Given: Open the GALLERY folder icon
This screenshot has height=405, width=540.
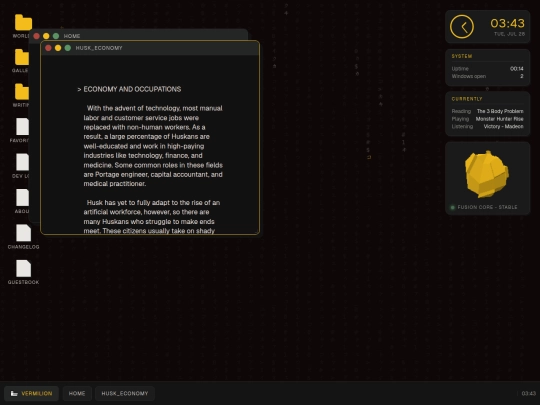Looking at the screenshot, I should click(21, 57).
